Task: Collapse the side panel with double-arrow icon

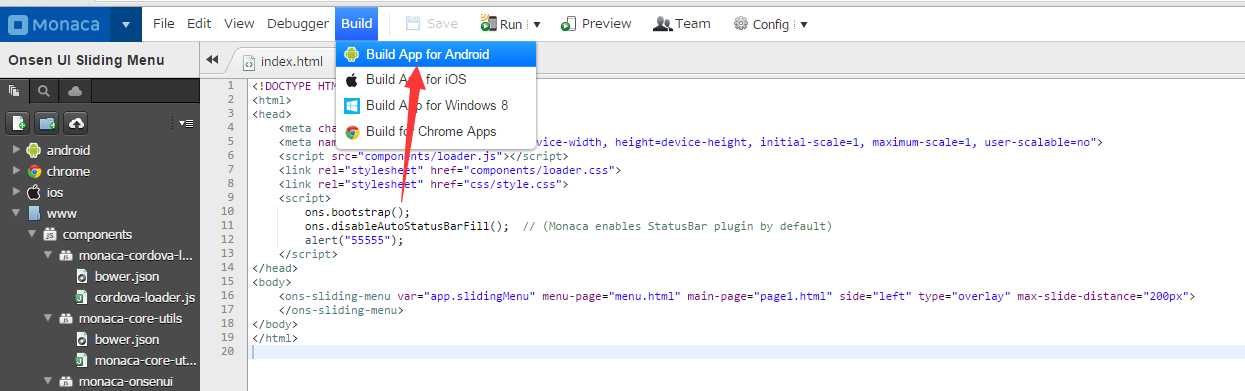Action: coord(213,60)
